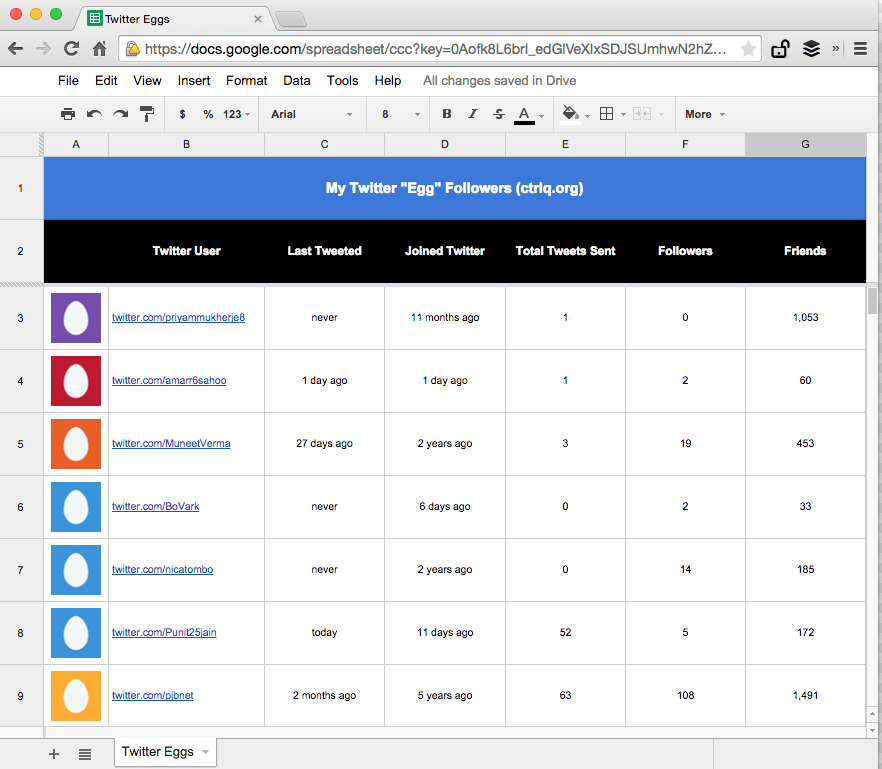Click the scroll down arrow
This screenshot has width=882, height=769.
coord(872,730)
